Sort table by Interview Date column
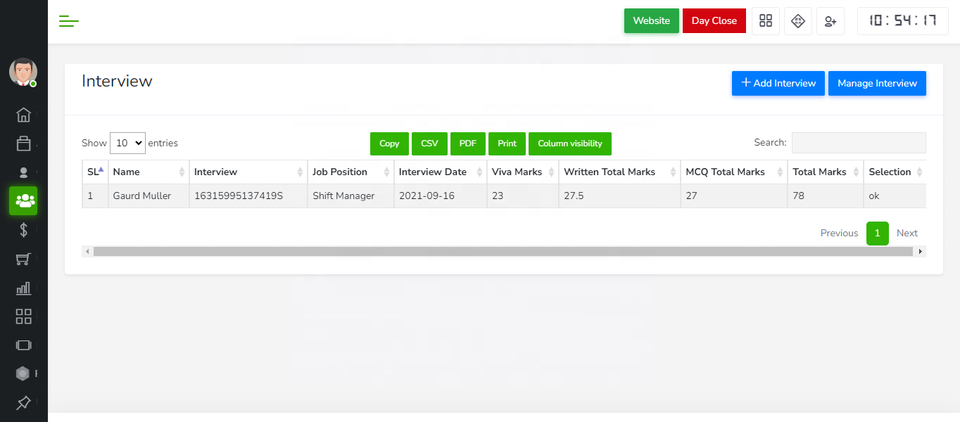 pyautogui.click(x=438, y=172)
